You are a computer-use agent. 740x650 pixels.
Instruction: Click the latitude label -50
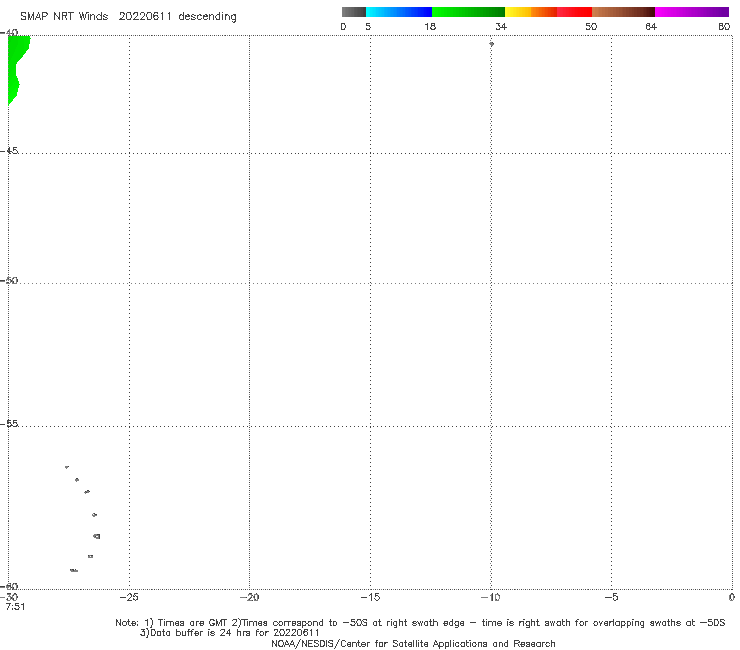pos(9,281)
